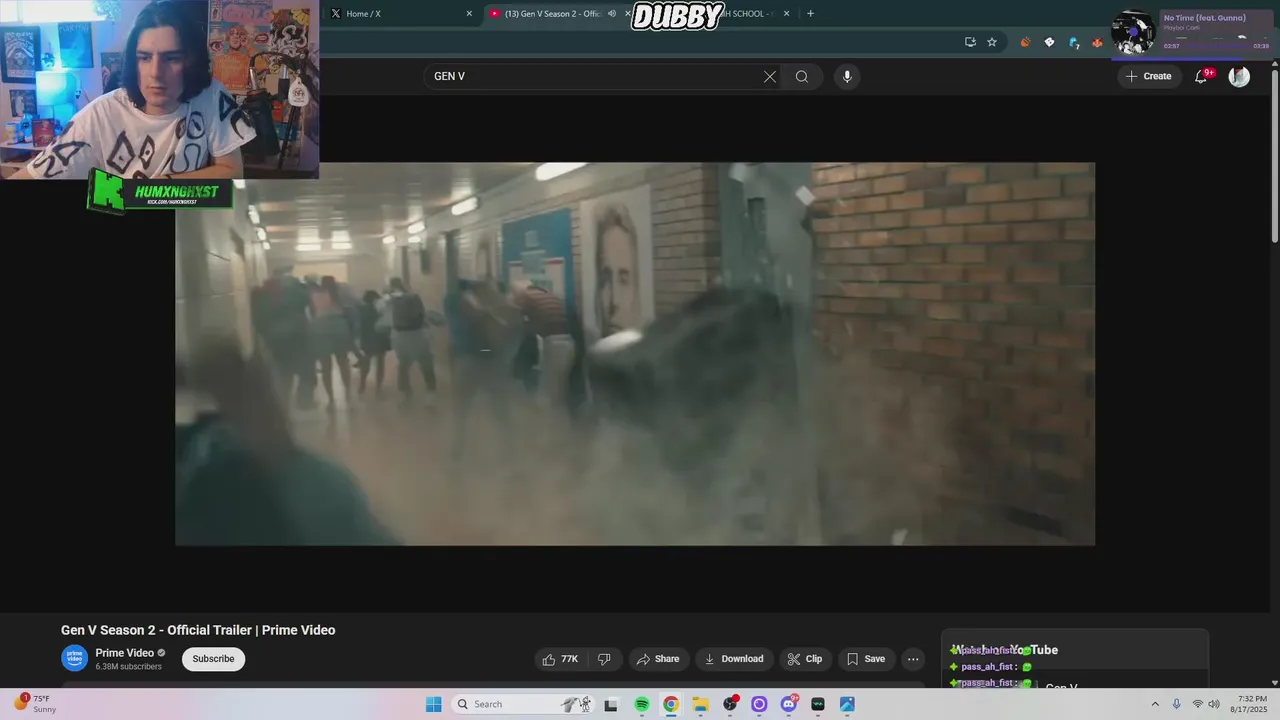The height and width of the screenshot is (720, 1280).
Task: Click the tray microphone icon
Action: 1177,704
